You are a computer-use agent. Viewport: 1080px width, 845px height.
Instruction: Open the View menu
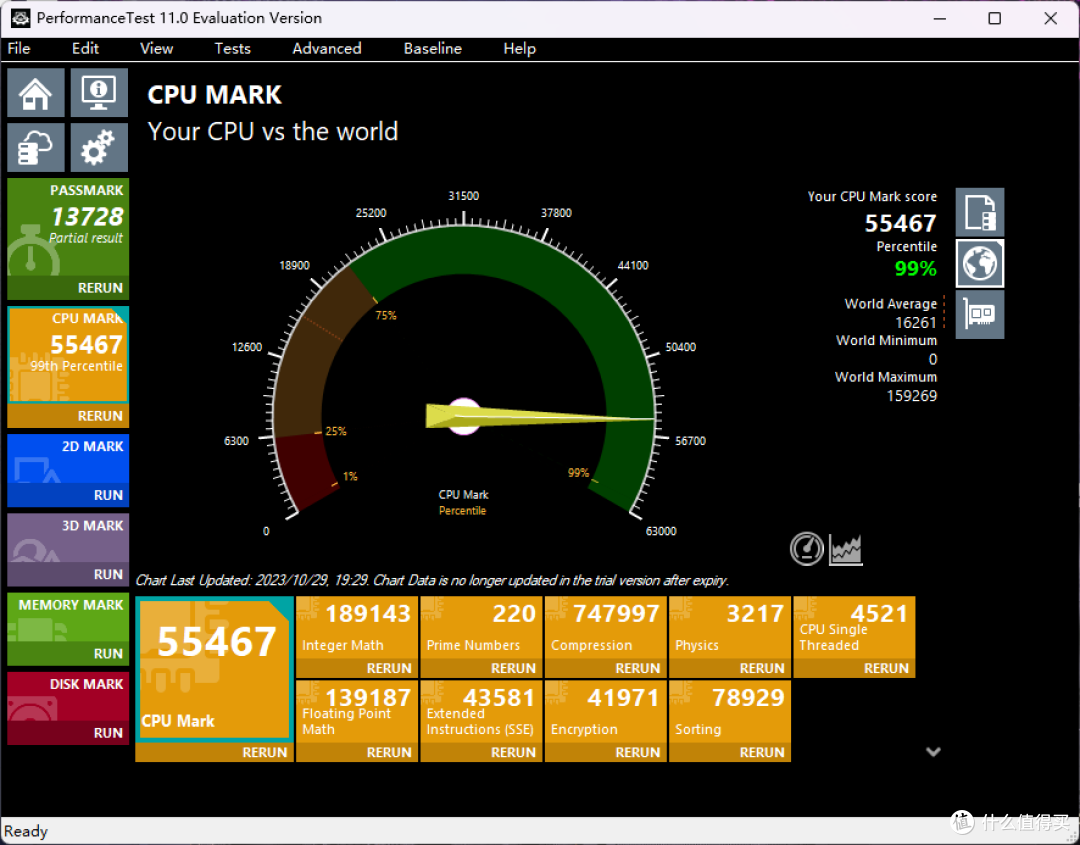point(156,48)
